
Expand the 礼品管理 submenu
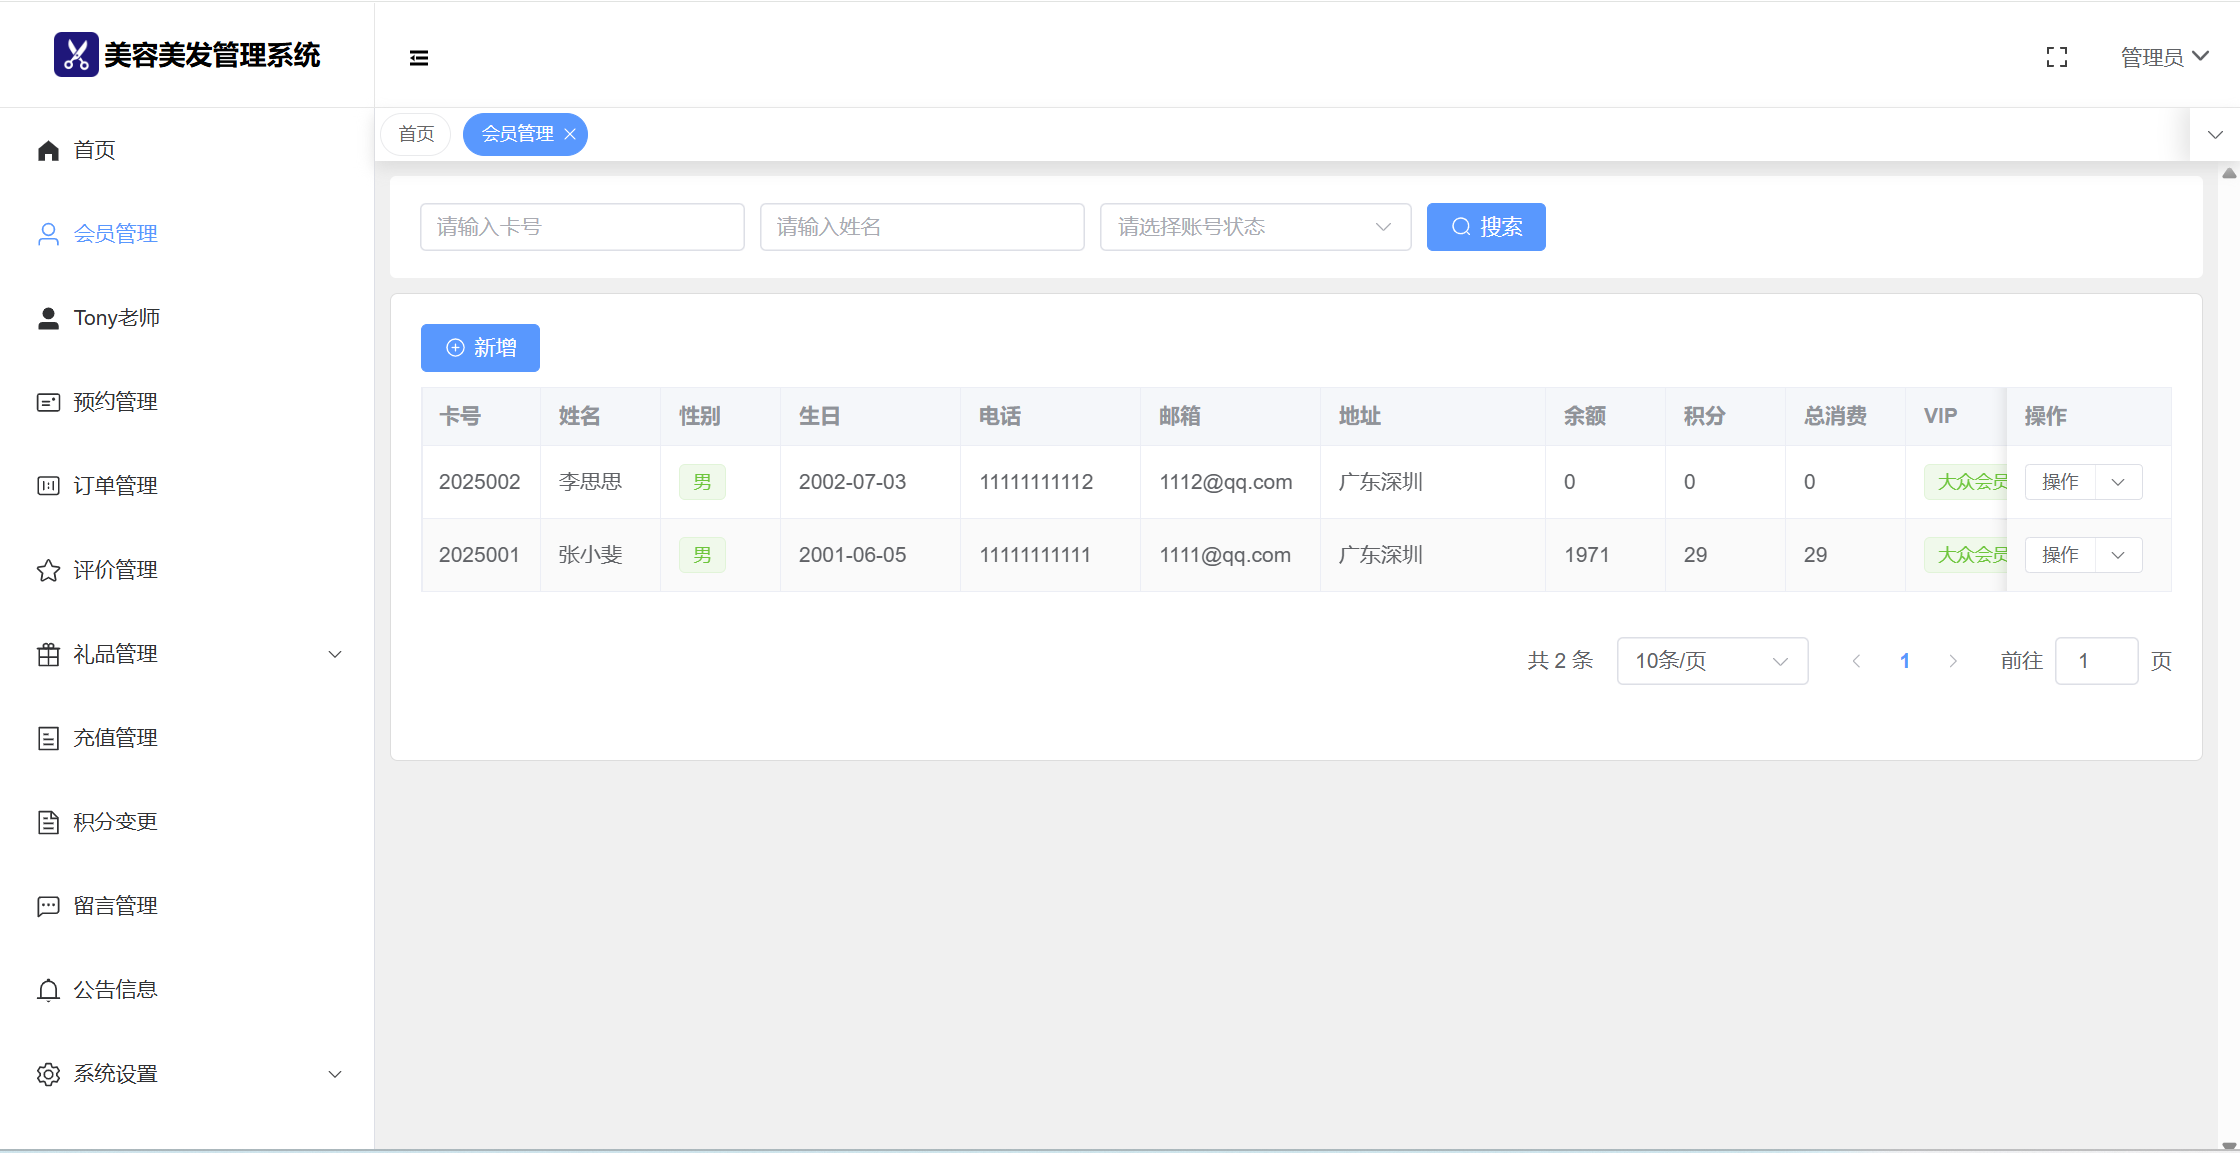coord(190,654)
